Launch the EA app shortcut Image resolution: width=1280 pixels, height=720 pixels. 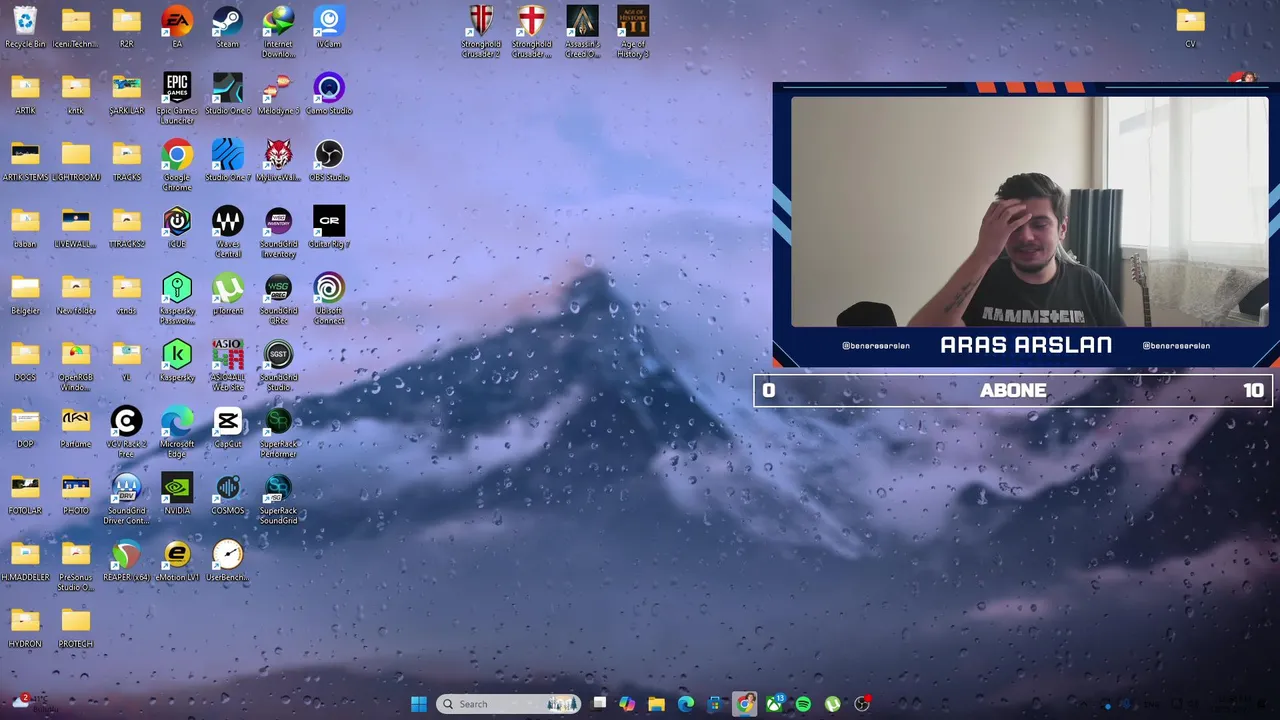pos(177,27)
